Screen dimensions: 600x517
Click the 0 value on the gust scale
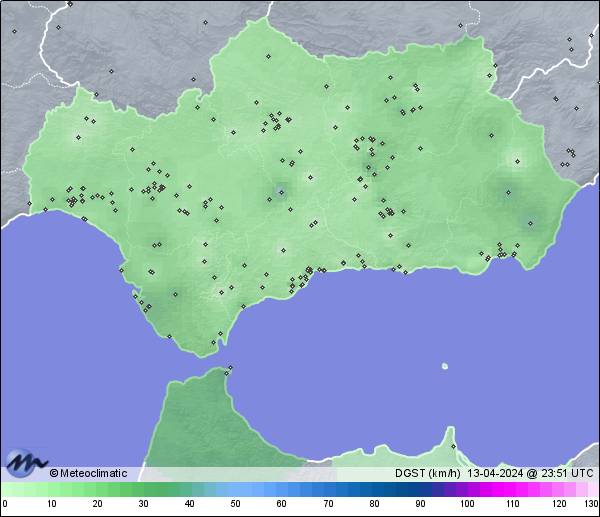[x=5, y=503]
